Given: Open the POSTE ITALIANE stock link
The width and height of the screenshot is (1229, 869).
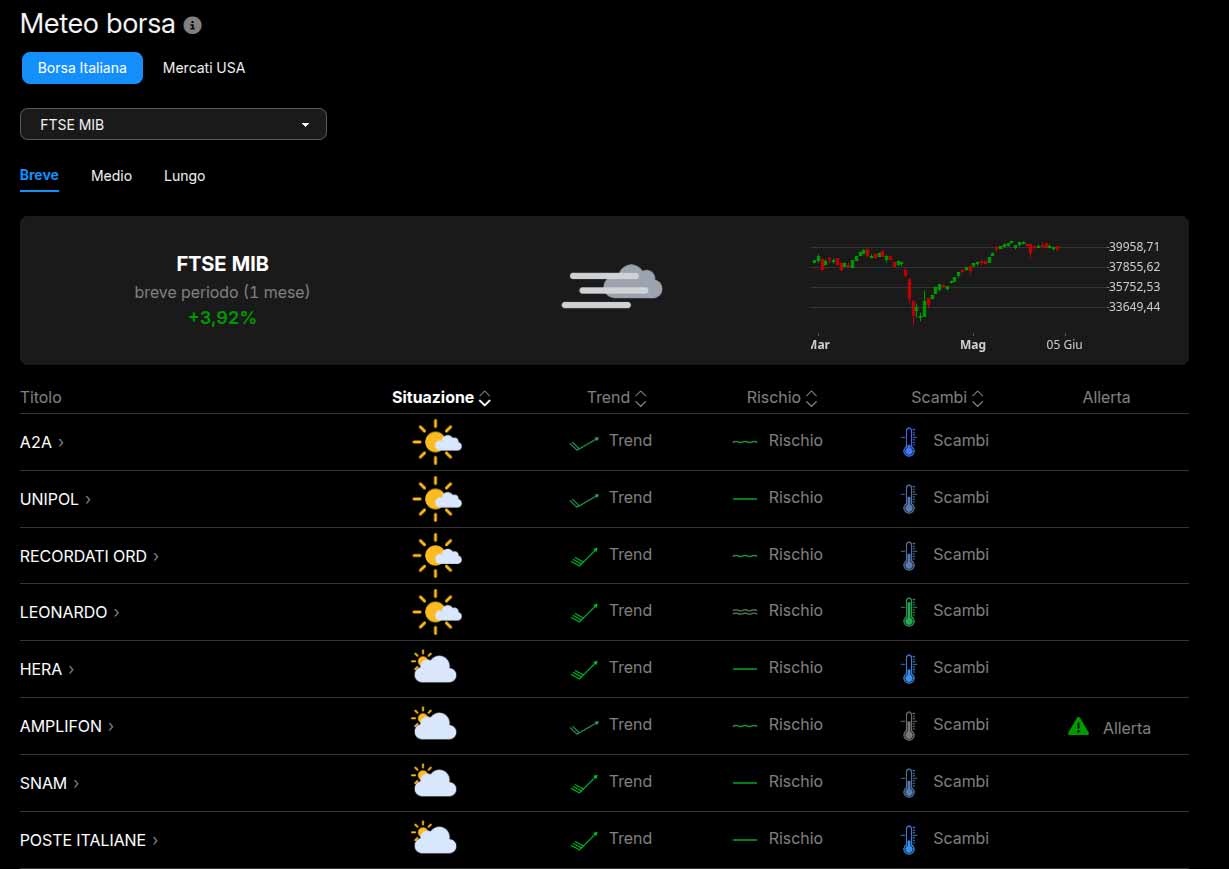Looking at the screenshot, I should (x=83, y=840).
